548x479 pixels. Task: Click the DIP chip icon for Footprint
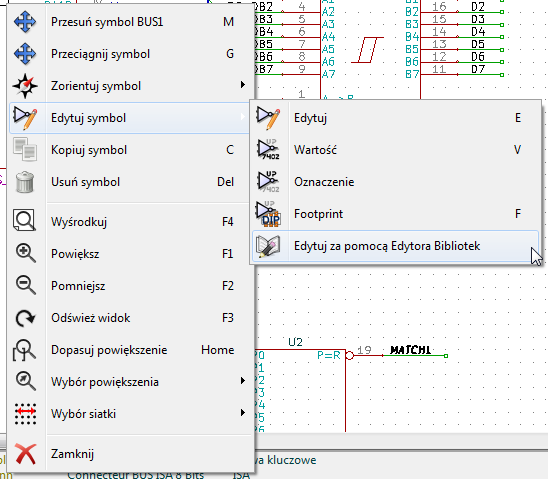click(x=268, y=214)
